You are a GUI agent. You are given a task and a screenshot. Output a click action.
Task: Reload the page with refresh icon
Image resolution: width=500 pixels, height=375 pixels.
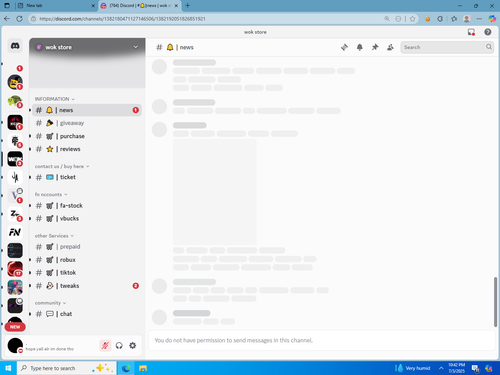[20, 19]
